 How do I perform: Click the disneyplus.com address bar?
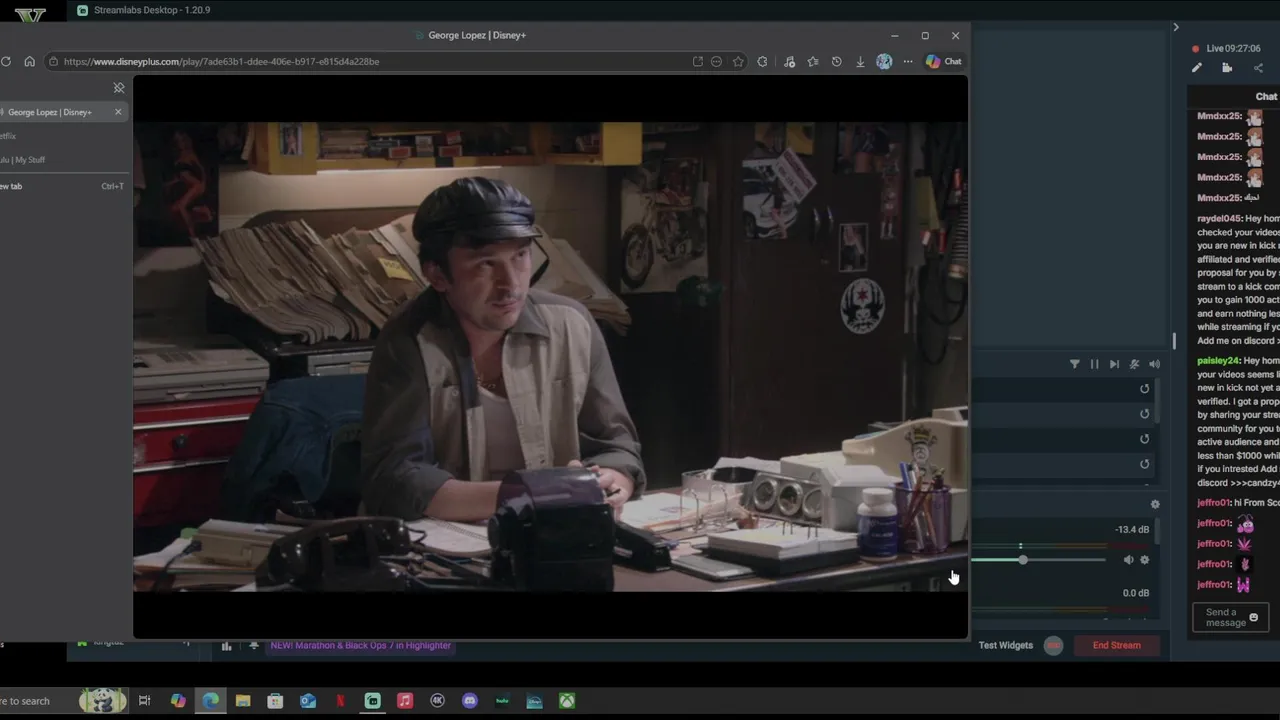[x=370, y=61]
